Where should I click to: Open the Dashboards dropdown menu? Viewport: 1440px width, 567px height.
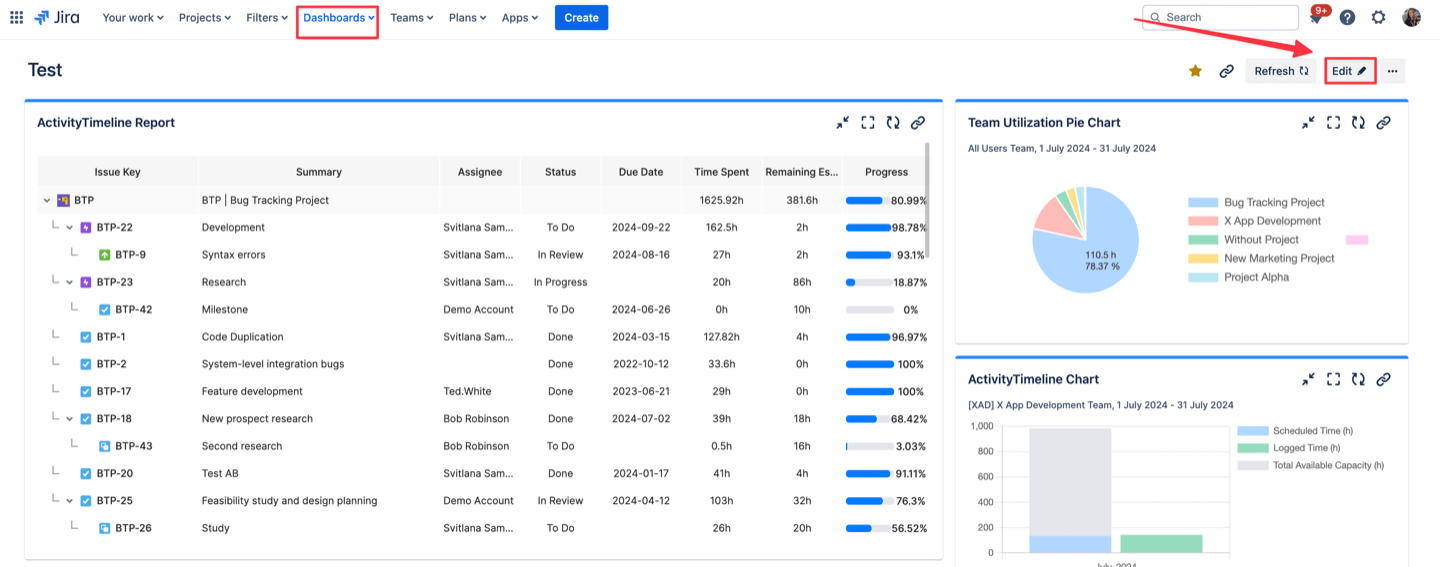click(338, 18)
